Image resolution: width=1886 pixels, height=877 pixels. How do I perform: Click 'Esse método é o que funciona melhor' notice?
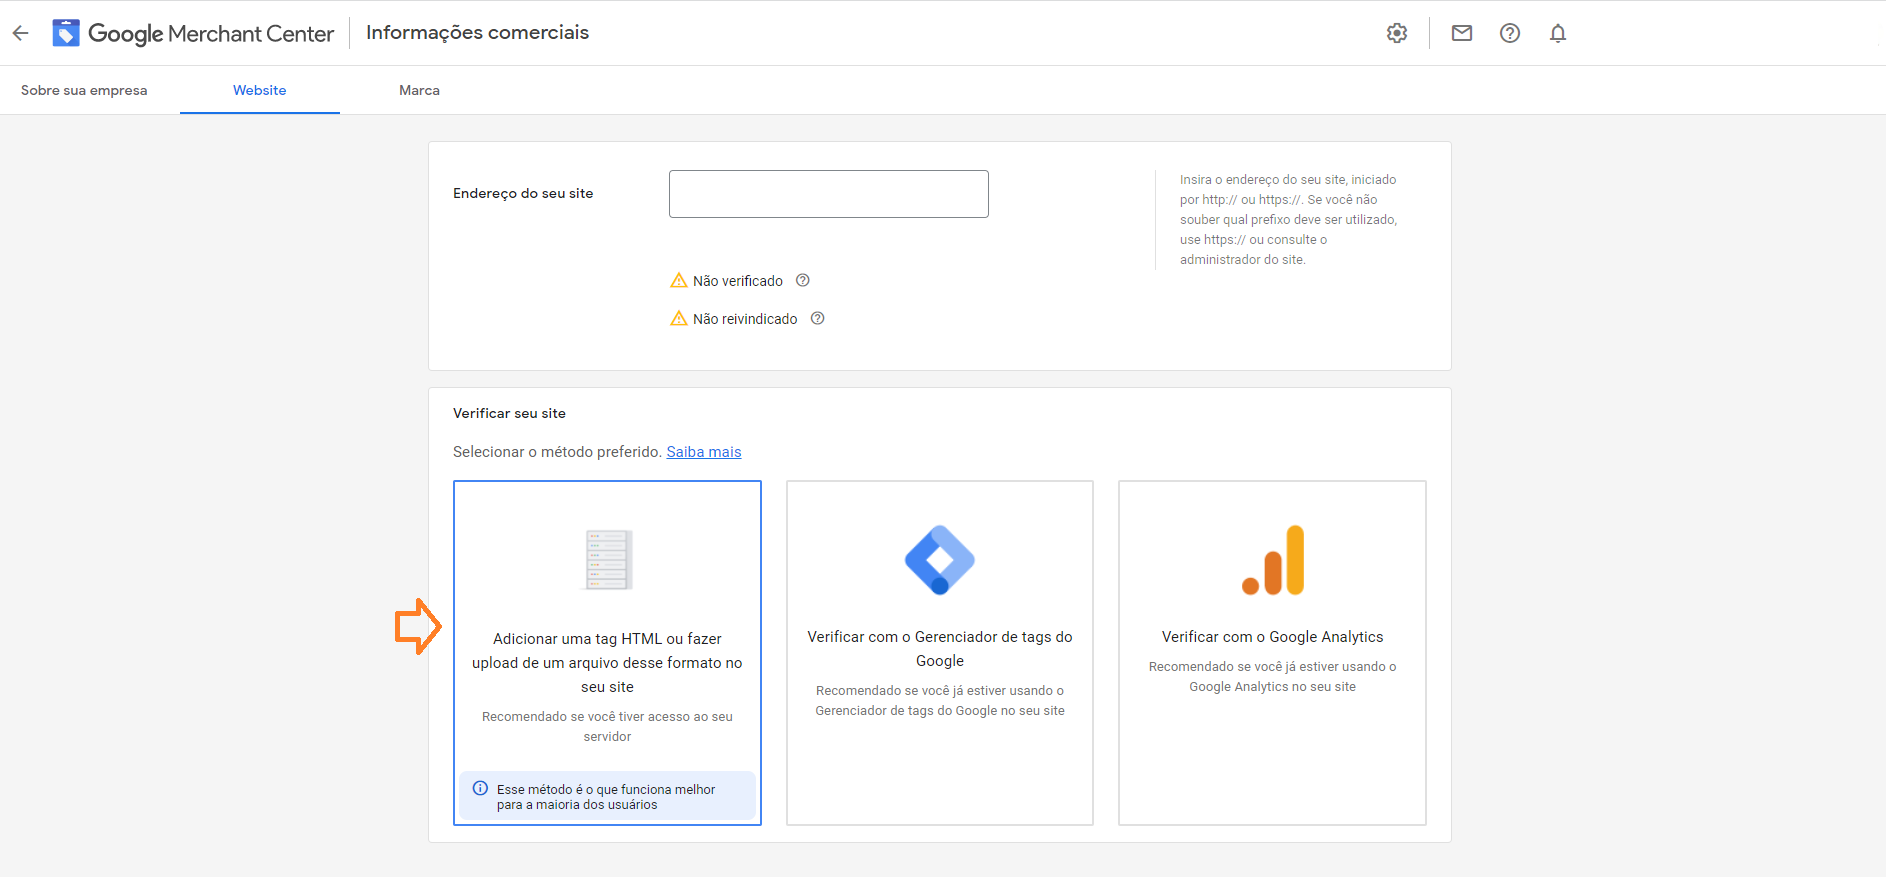[x=606, y=797]
